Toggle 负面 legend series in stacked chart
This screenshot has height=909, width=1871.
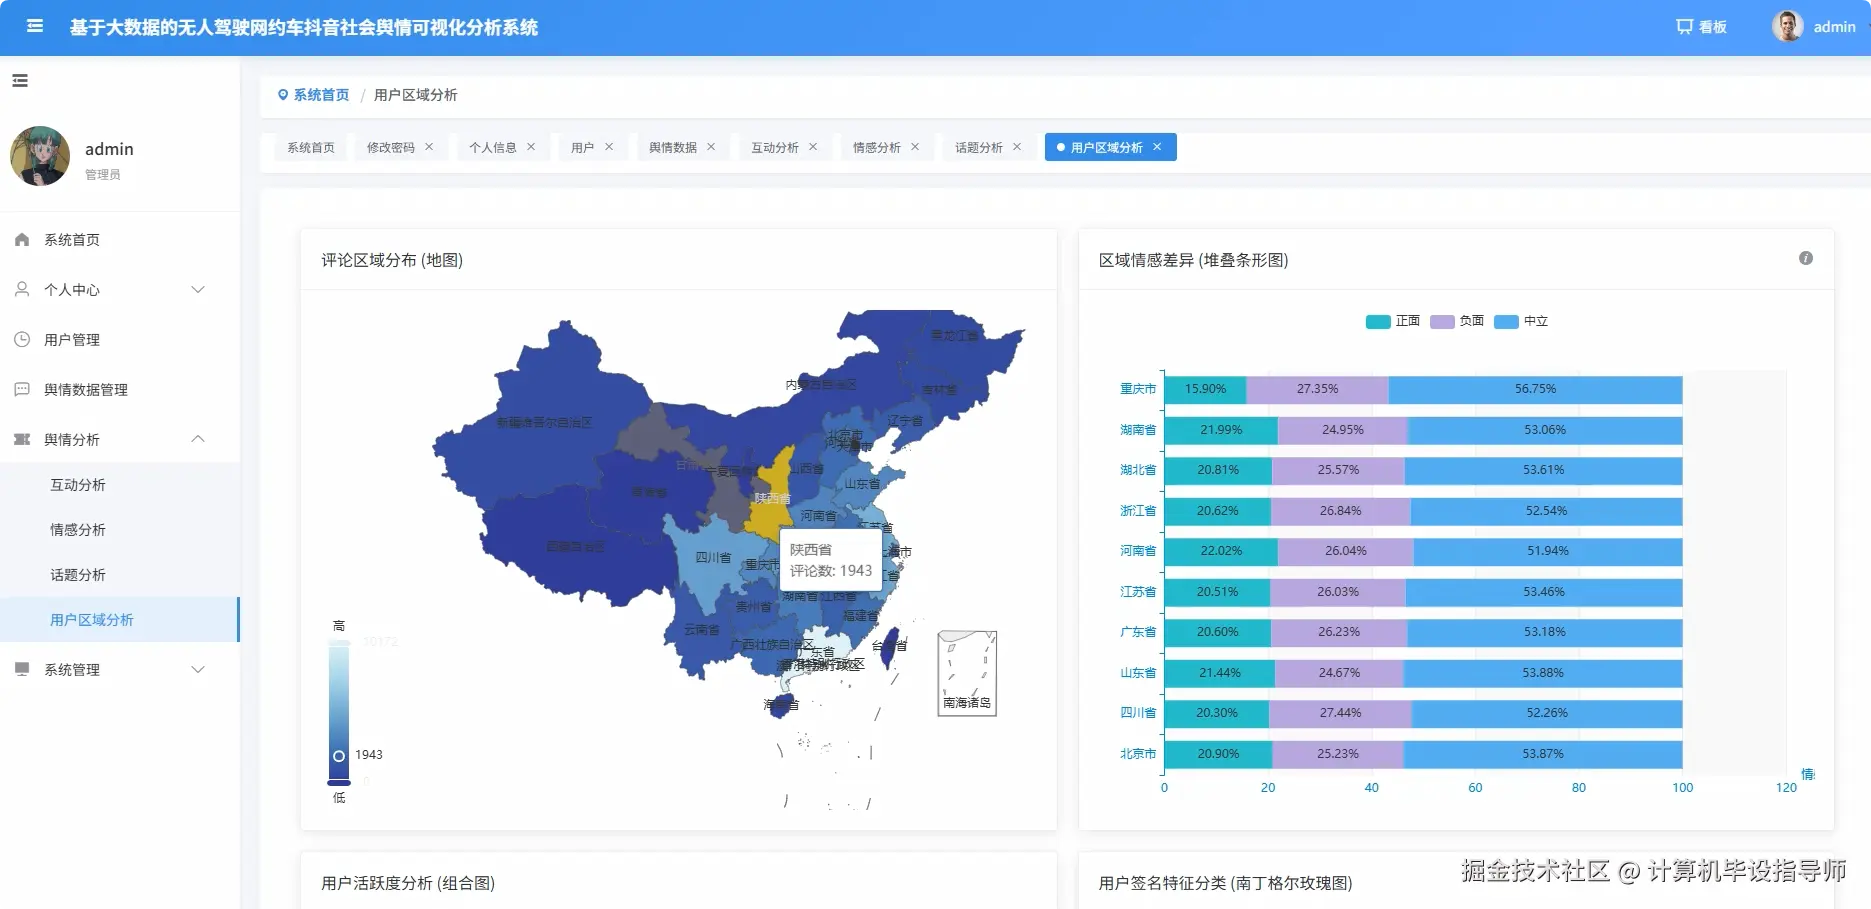(1457, 321)
